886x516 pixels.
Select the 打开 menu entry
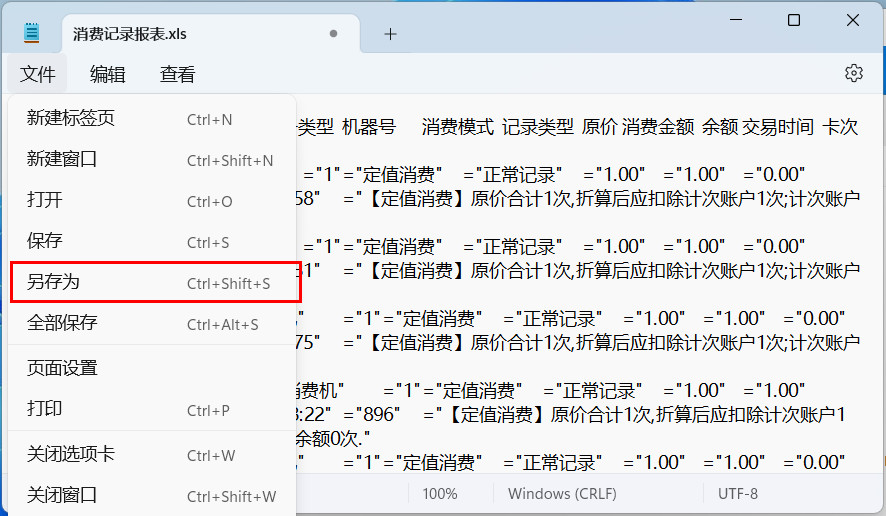click(x=153, y=200)
